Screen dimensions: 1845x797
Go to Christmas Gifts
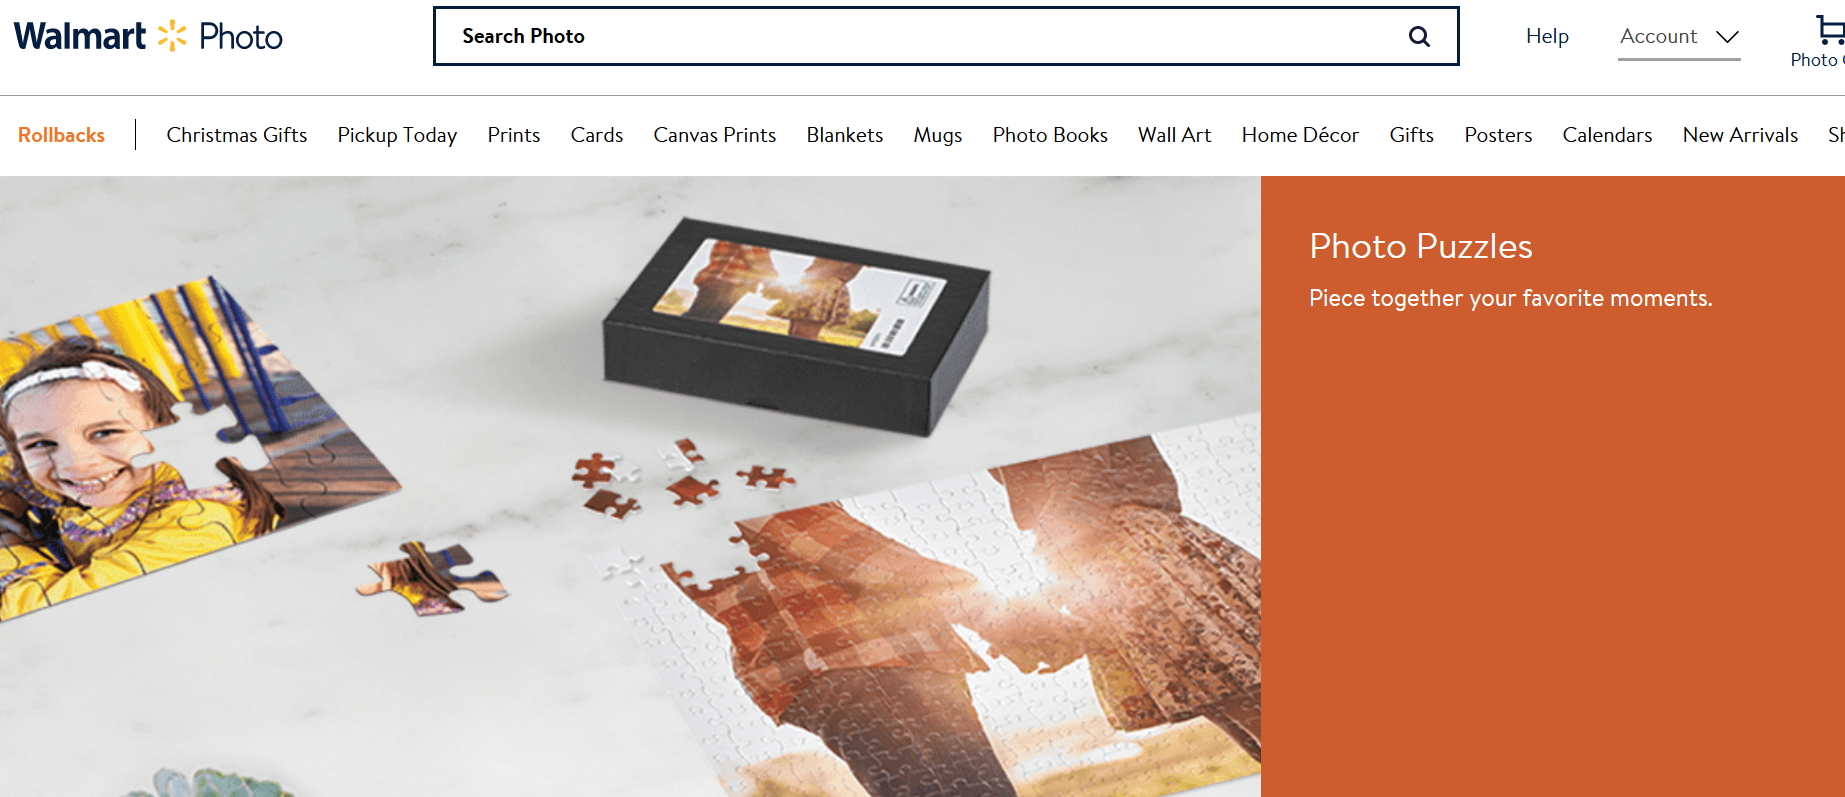237,135
